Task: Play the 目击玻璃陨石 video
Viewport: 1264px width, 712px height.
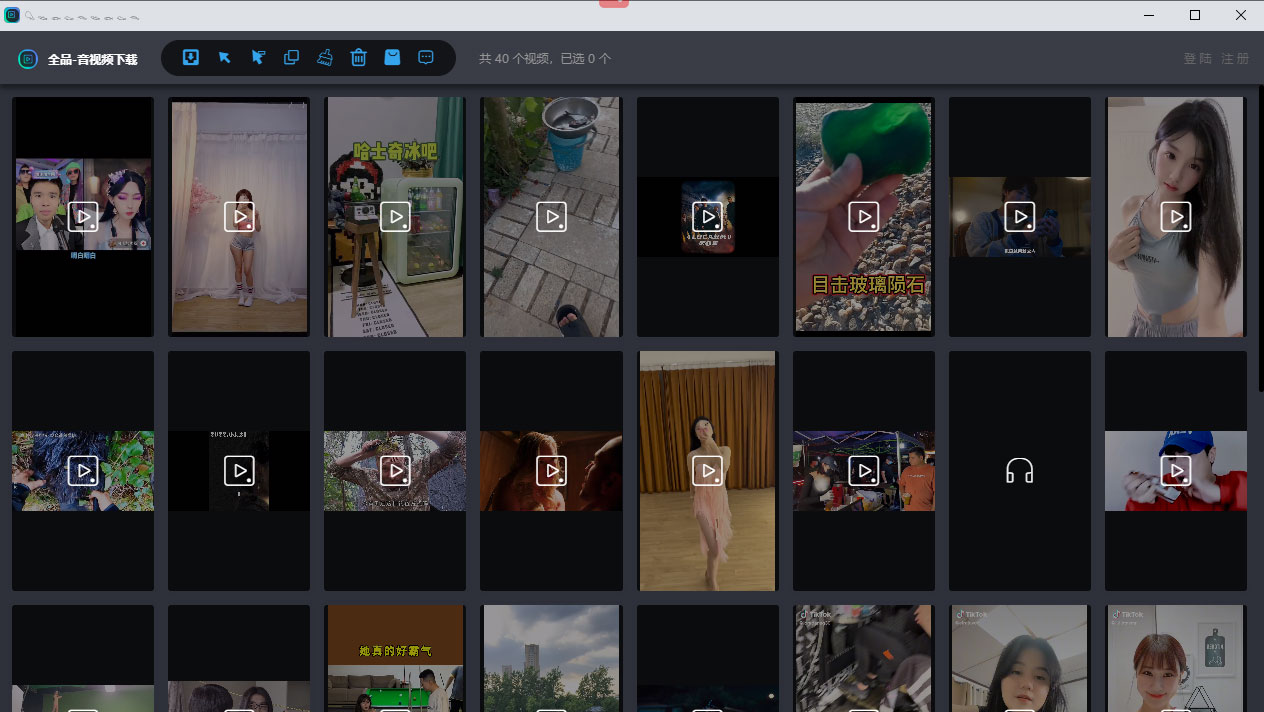Action: [x=863, y=216]
